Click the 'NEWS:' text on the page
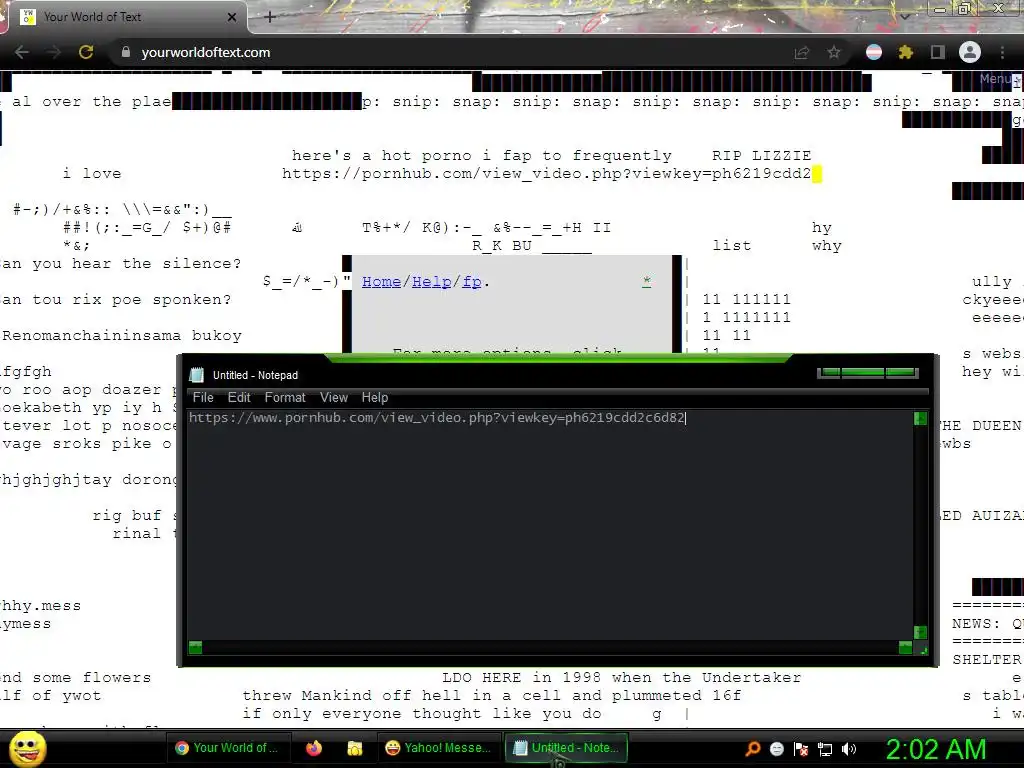Image resolution: width=1024 pixels, height=768 pixels. coord(976,624)
